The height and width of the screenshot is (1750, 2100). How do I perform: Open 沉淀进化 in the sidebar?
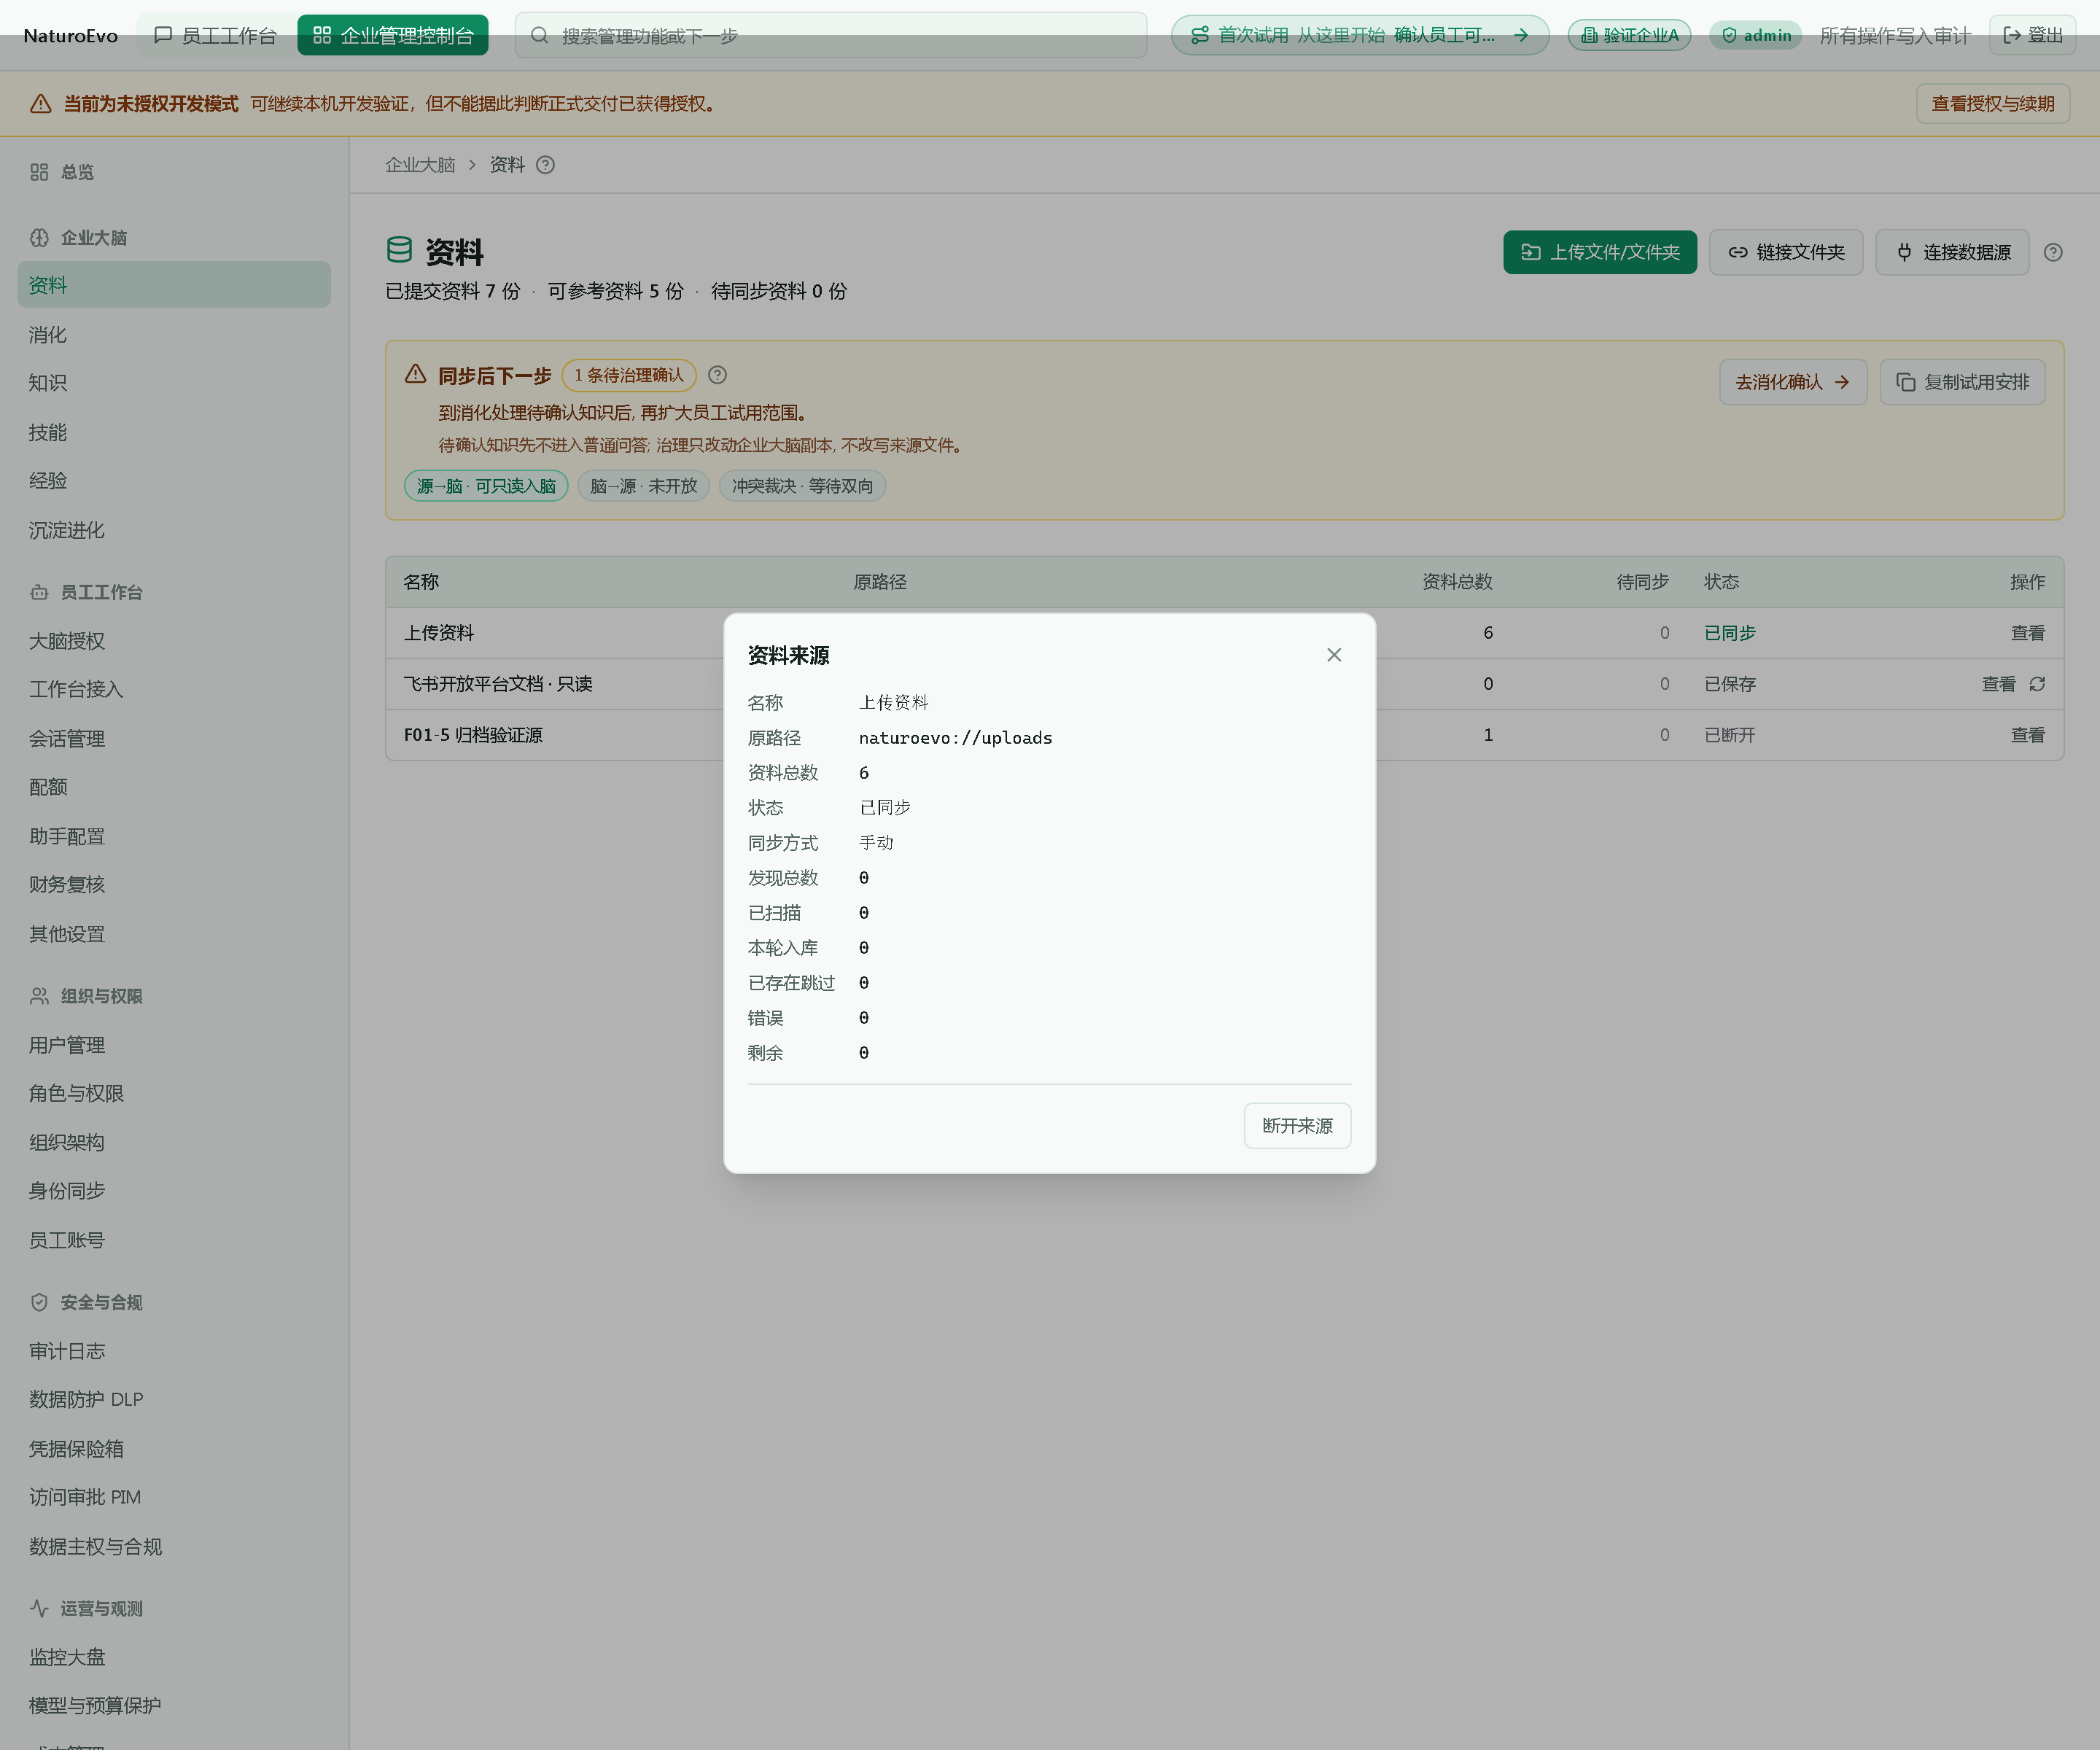174,530
